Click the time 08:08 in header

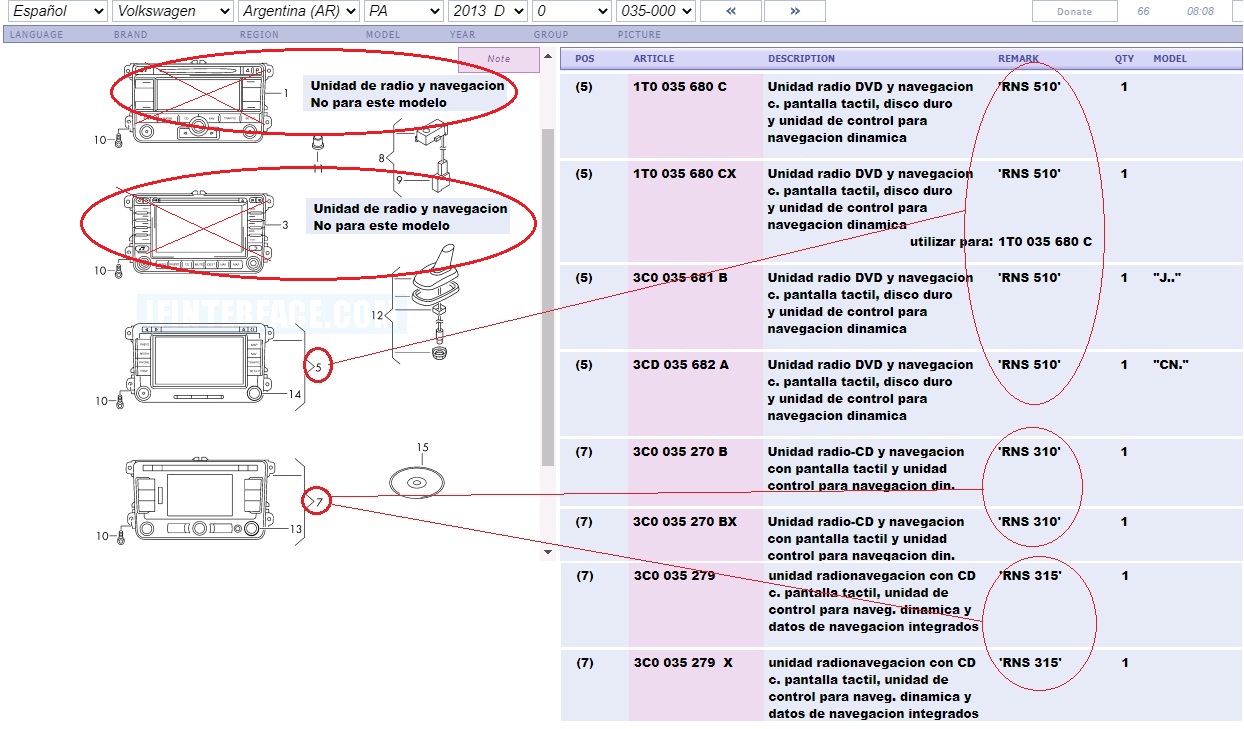click(1200, 11)
